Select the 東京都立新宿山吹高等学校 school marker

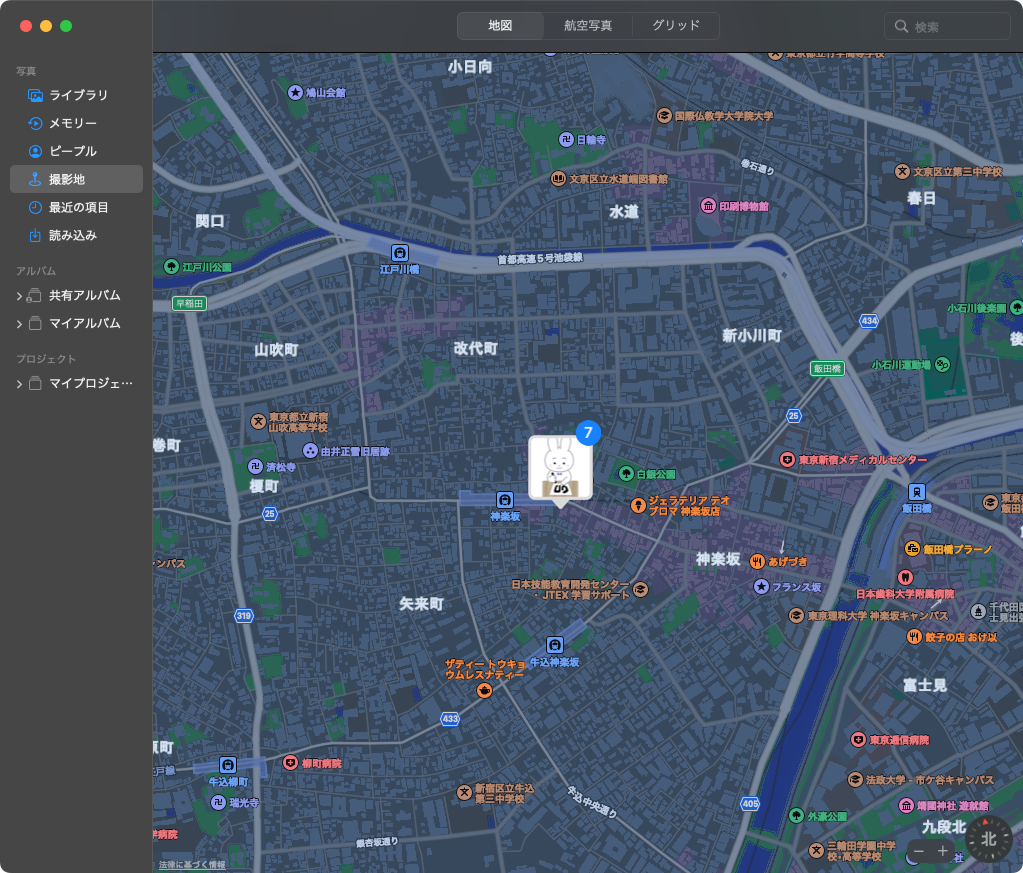[258, 421]
